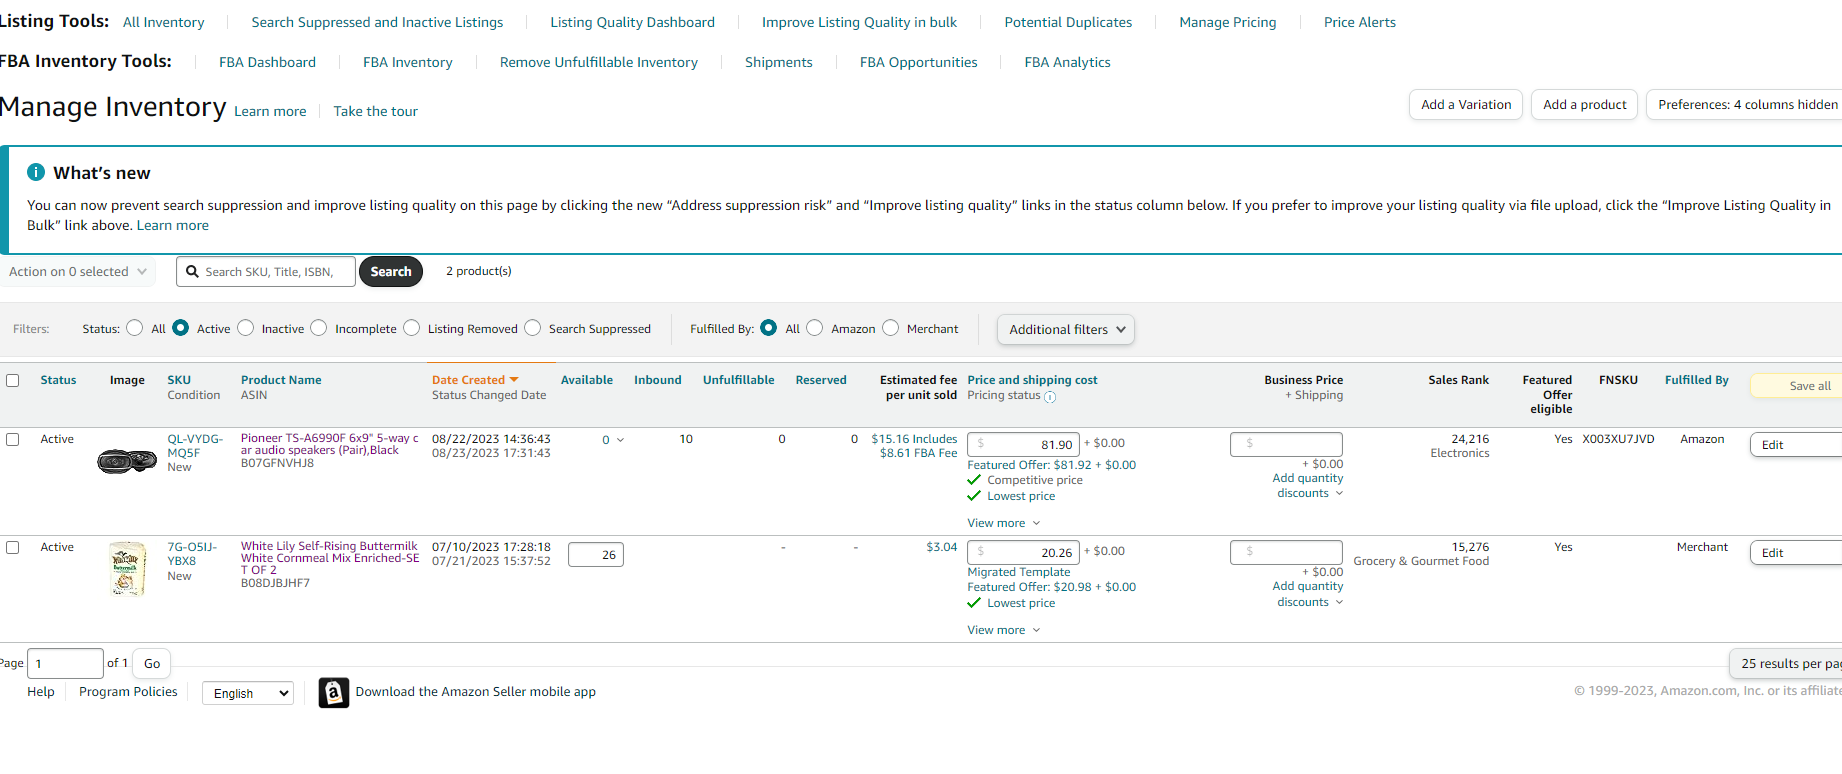
Task: Click the page number input field
Action: point(65,663)
